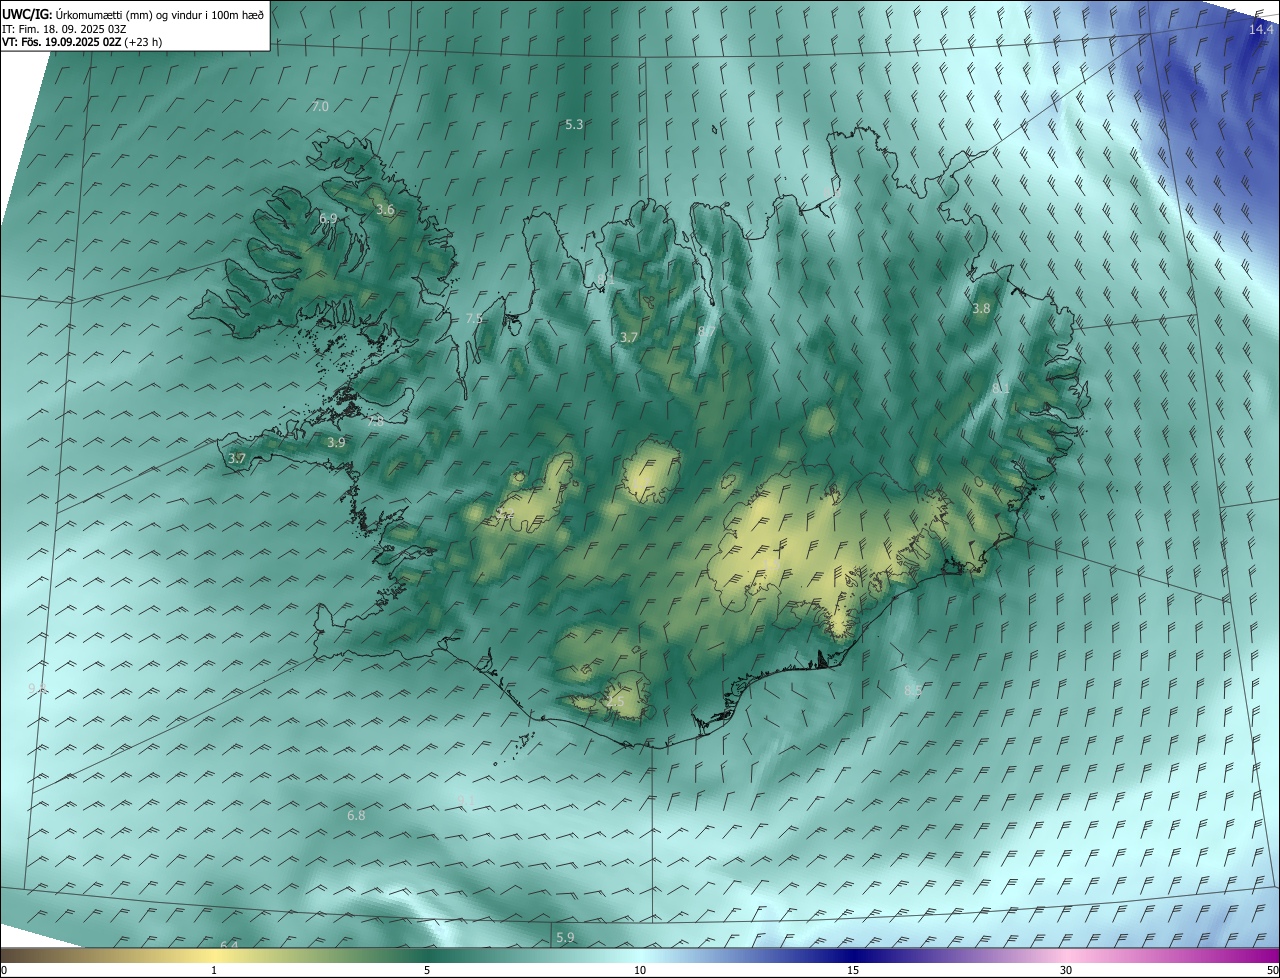
Task: Select the initial time line 'IT: Fim. 18. 09. 2025 03Z'
Action: (65, 28)
